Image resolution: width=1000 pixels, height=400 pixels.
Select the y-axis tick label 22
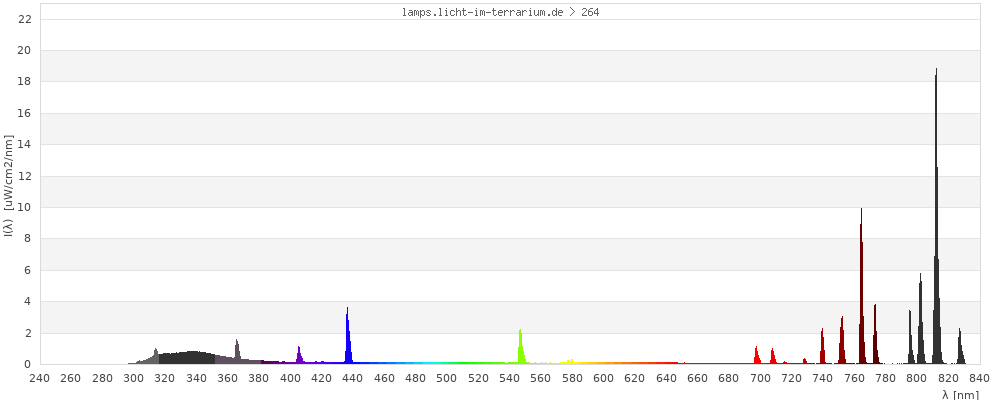click(x=25, y=19)
